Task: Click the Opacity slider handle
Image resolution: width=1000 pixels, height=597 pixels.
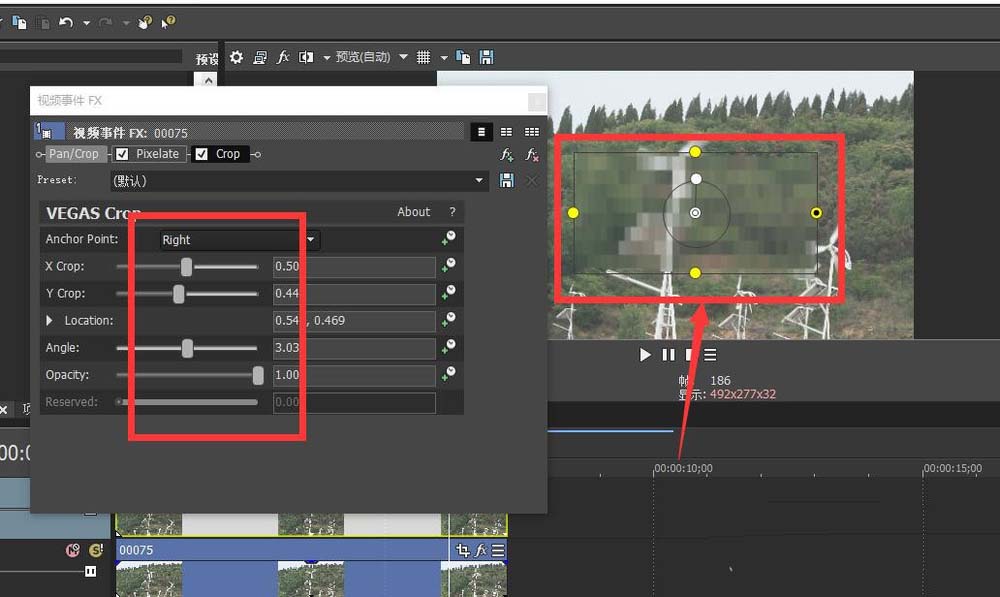Action: 258,375
